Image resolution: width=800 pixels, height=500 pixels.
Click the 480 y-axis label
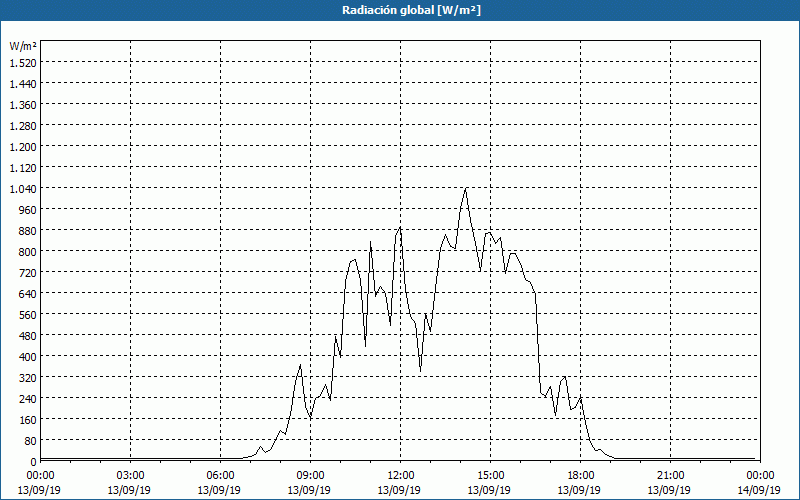(x=28, y=336)
